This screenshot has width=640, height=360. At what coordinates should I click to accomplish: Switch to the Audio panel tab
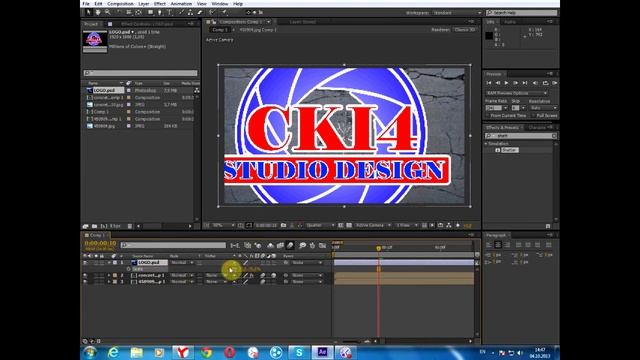[x=510, y=22]
